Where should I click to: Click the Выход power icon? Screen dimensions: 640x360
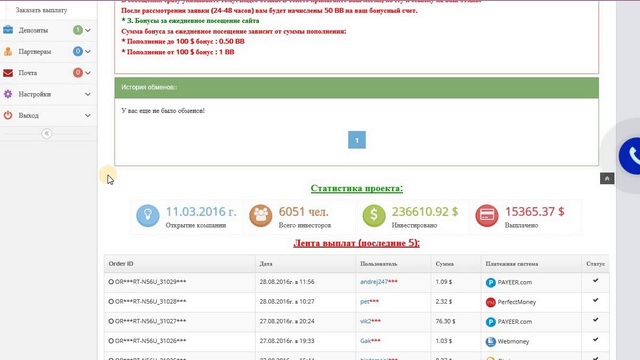[8, 116]
